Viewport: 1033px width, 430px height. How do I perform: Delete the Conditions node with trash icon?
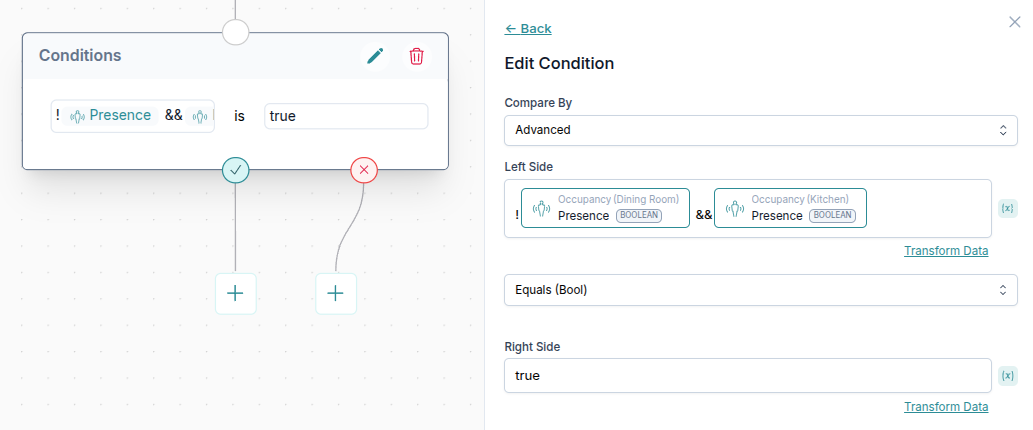point(416,56)
